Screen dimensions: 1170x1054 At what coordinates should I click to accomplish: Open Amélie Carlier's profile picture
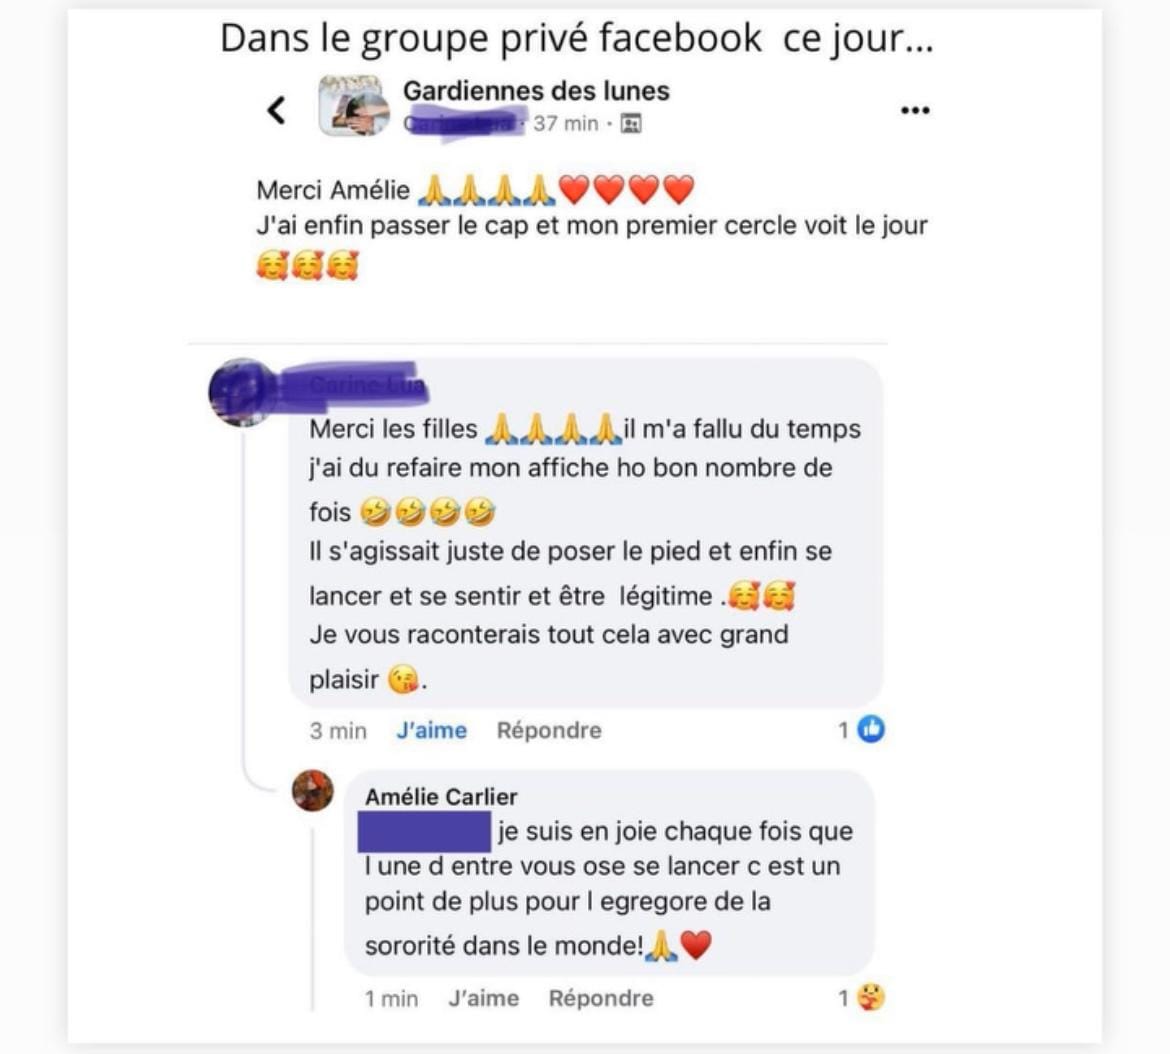(313, 790)
